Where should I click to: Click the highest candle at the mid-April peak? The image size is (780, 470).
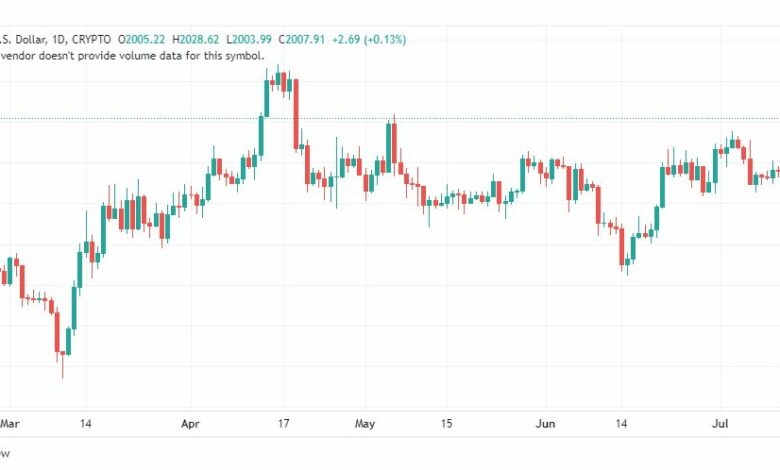click(282, 82)
